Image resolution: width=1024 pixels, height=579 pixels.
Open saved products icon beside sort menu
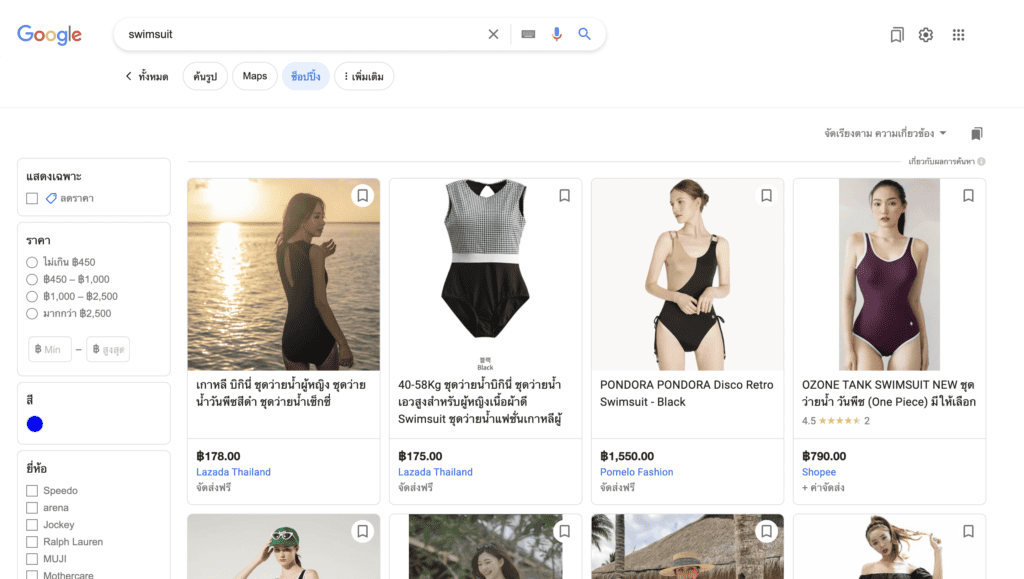pyautogui.click(x=976, y=133)
